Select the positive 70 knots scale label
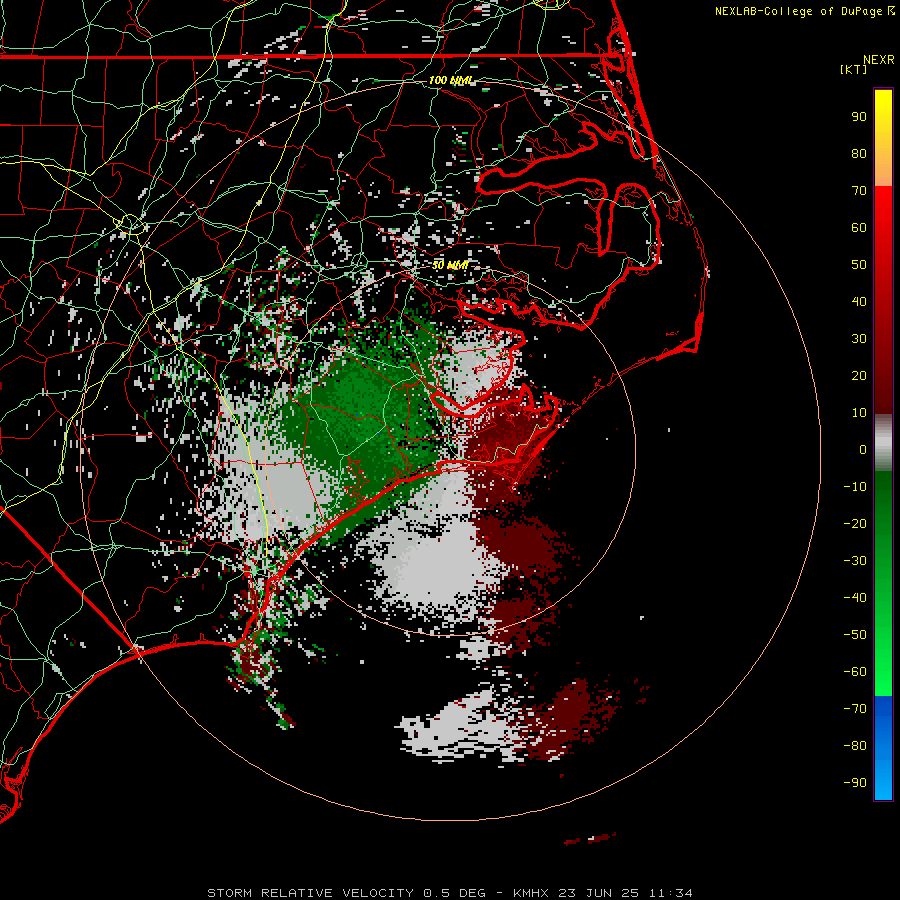Image resolution: width=900 pixels, height=900 pixels. point(859,191)
